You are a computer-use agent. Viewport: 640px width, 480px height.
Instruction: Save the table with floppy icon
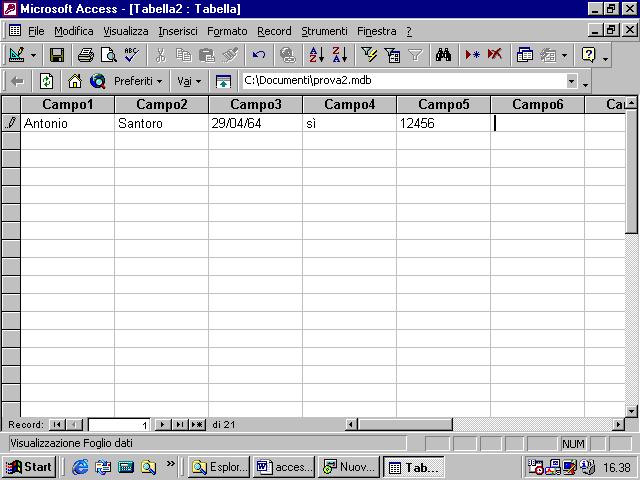[57, 55]
